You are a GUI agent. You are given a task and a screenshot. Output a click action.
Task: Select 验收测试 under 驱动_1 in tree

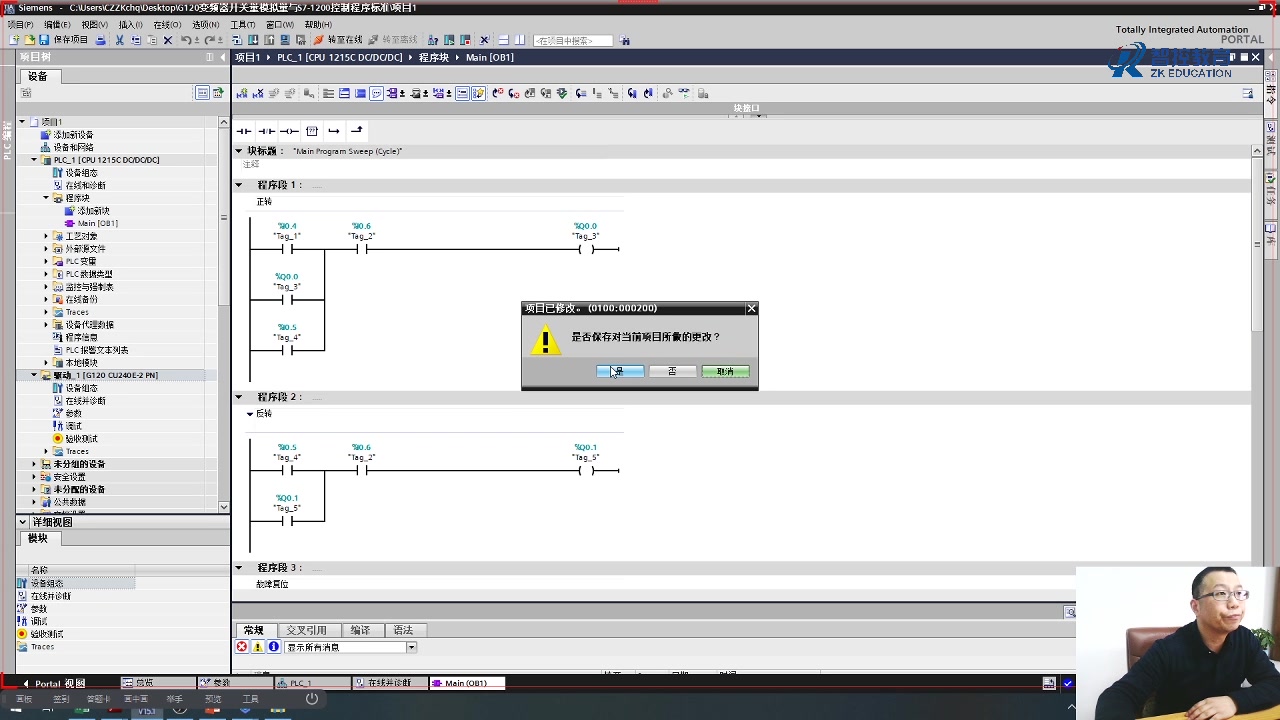coord(81,439)
